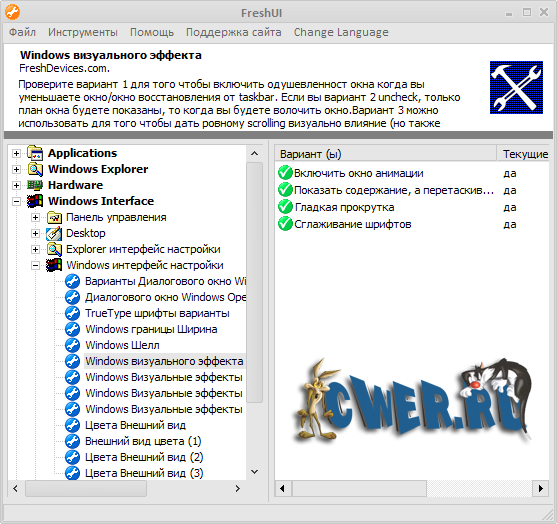Click the options list horizontal scrollbar thumb
Image resolution: width=557 pixels, height=524 pixels.
click(359, 488)
